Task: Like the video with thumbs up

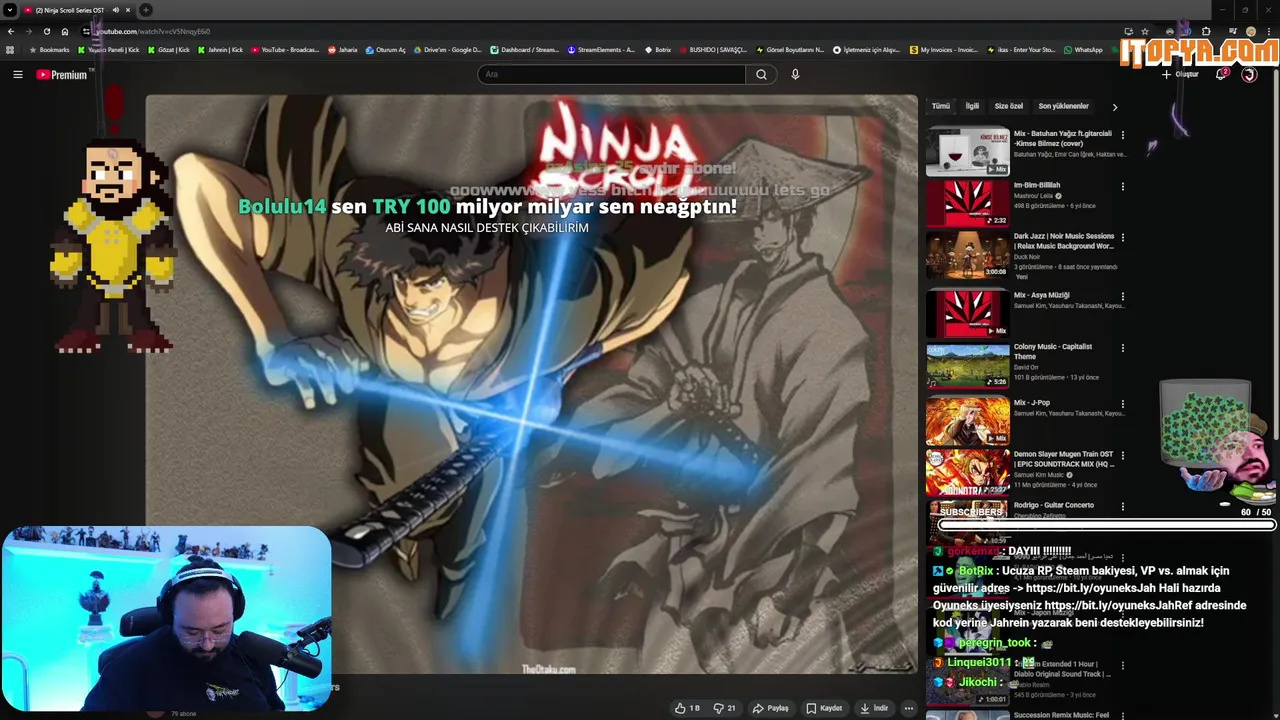Action: coord(687,708)
